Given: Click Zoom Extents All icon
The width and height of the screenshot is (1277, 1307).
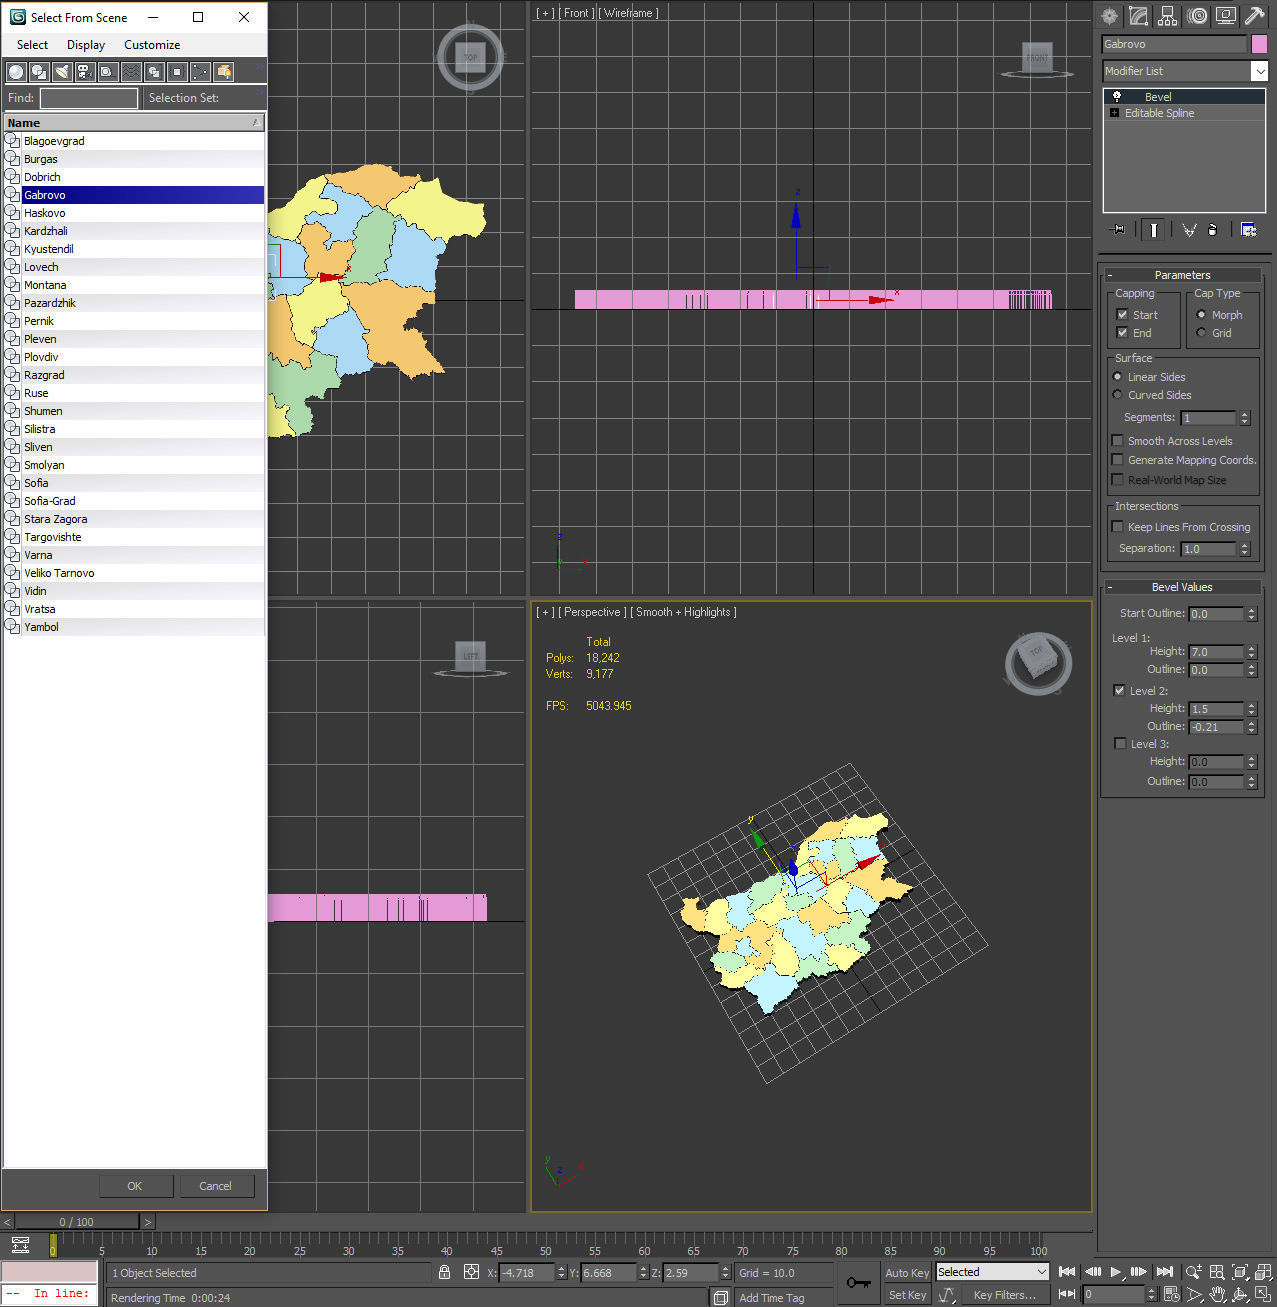Looking at the screenshot, I should [x=1264, y=1272].
